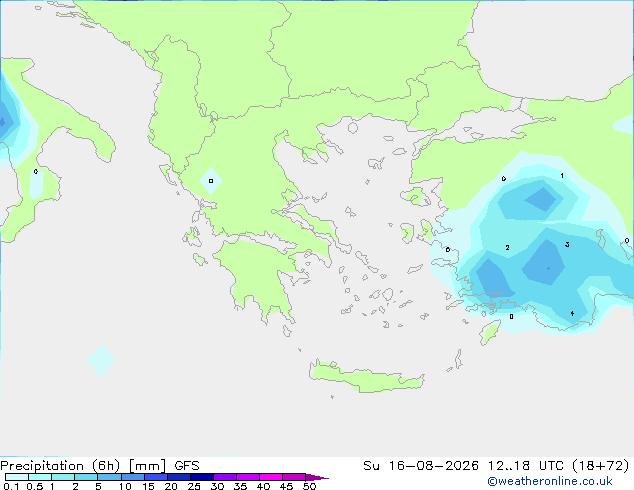This screenshot has width=634, height=490.
Task: Pick the 20–25 mm legend color swatch
Action: pos(179,477)
